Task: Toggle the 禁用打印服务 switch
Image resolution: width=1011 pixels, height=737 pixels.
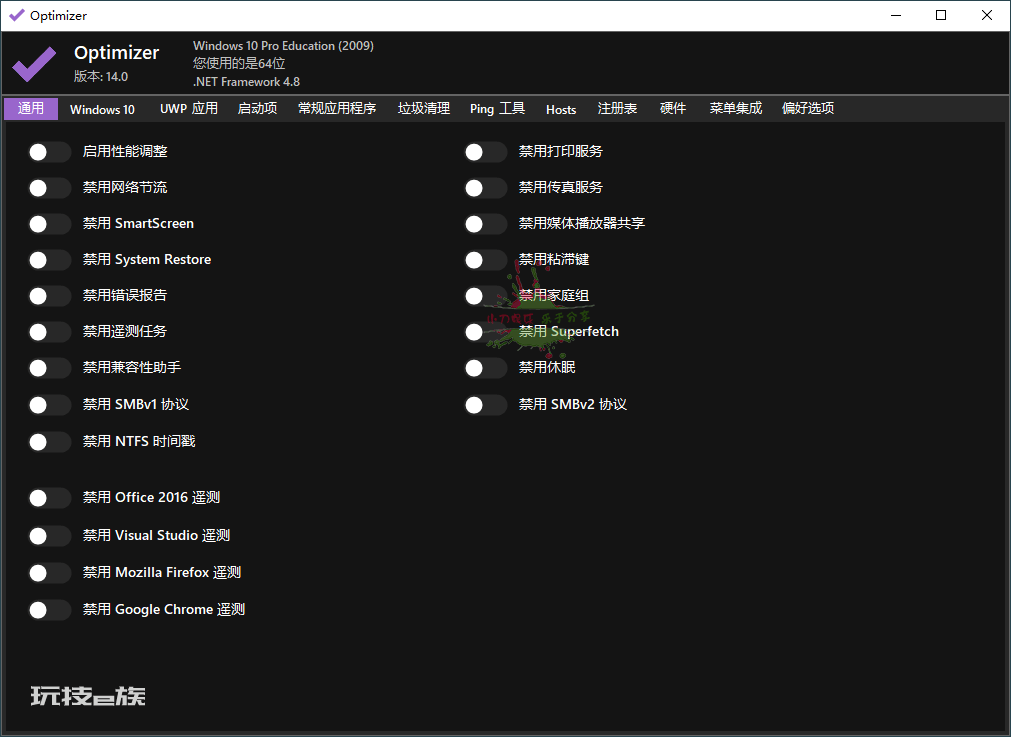Action: [x=486, y=152]
